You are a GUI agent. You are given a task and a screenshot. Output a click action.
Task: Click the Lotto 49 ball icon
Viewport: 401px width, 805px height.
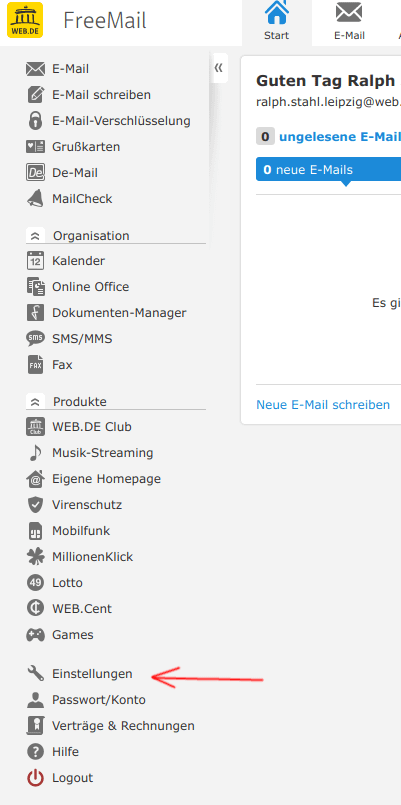[35, 583]
